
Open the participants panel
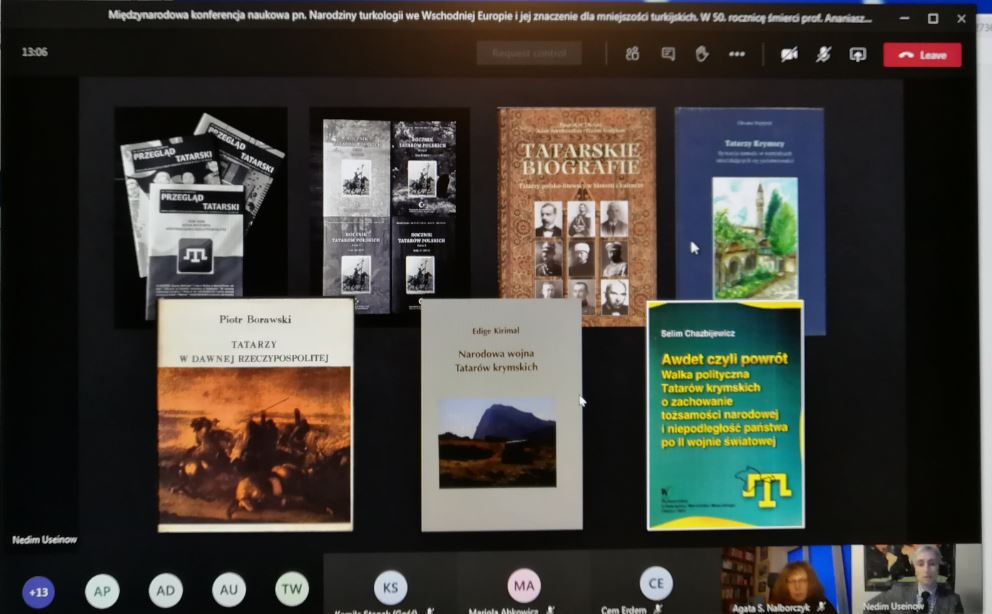point(632,54)
